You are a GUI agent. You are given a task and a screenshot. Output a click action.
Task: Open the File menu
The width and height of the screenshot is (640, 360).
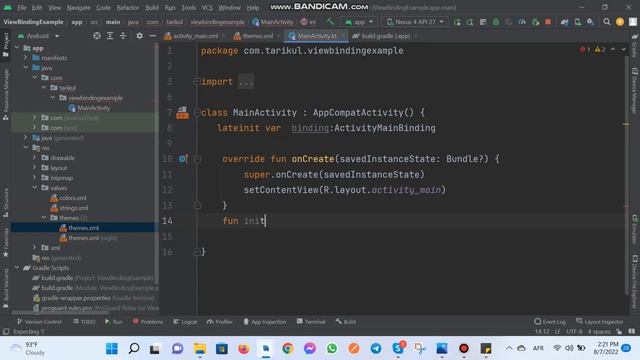coord(22,7)
